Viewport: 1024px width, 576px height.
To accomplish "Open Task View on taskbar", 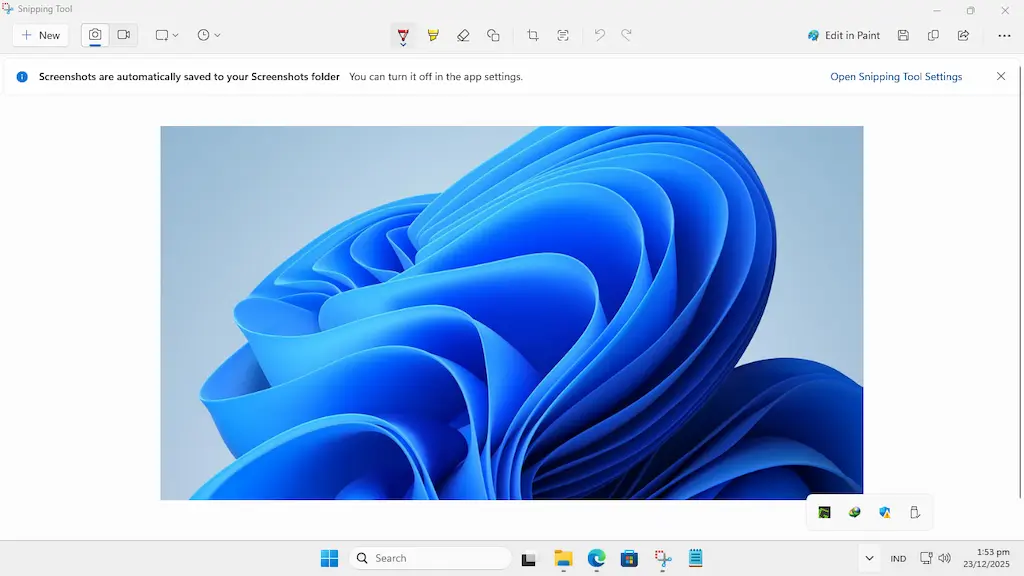I will click(529, 559).
